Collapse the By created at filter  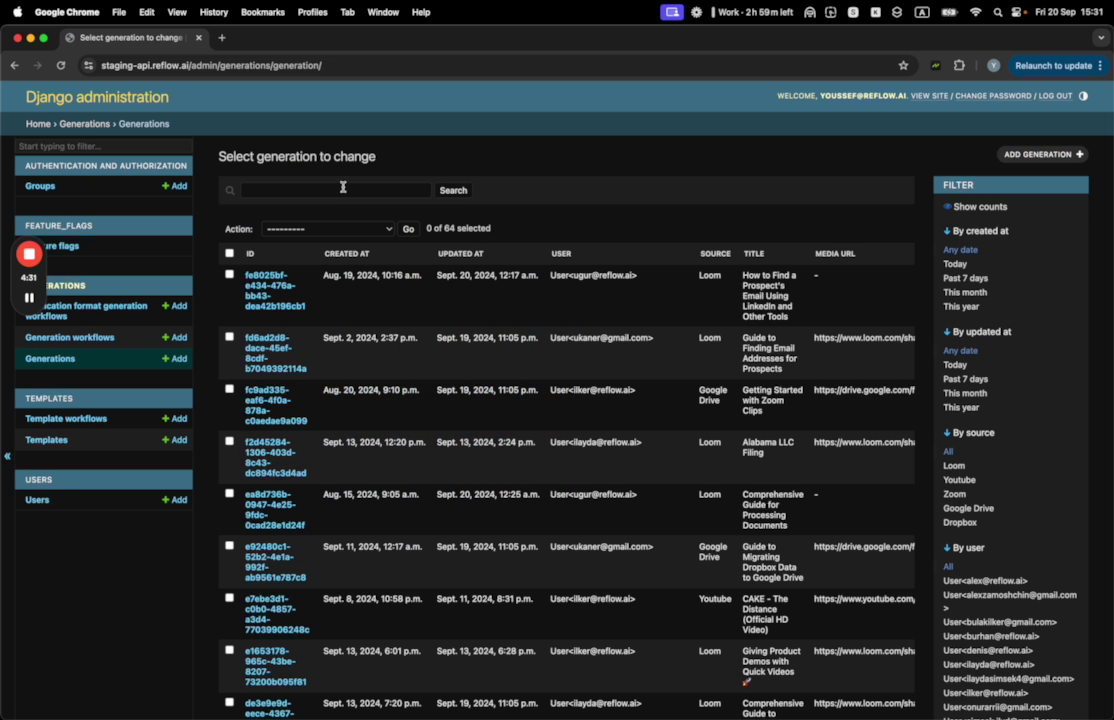975,231
